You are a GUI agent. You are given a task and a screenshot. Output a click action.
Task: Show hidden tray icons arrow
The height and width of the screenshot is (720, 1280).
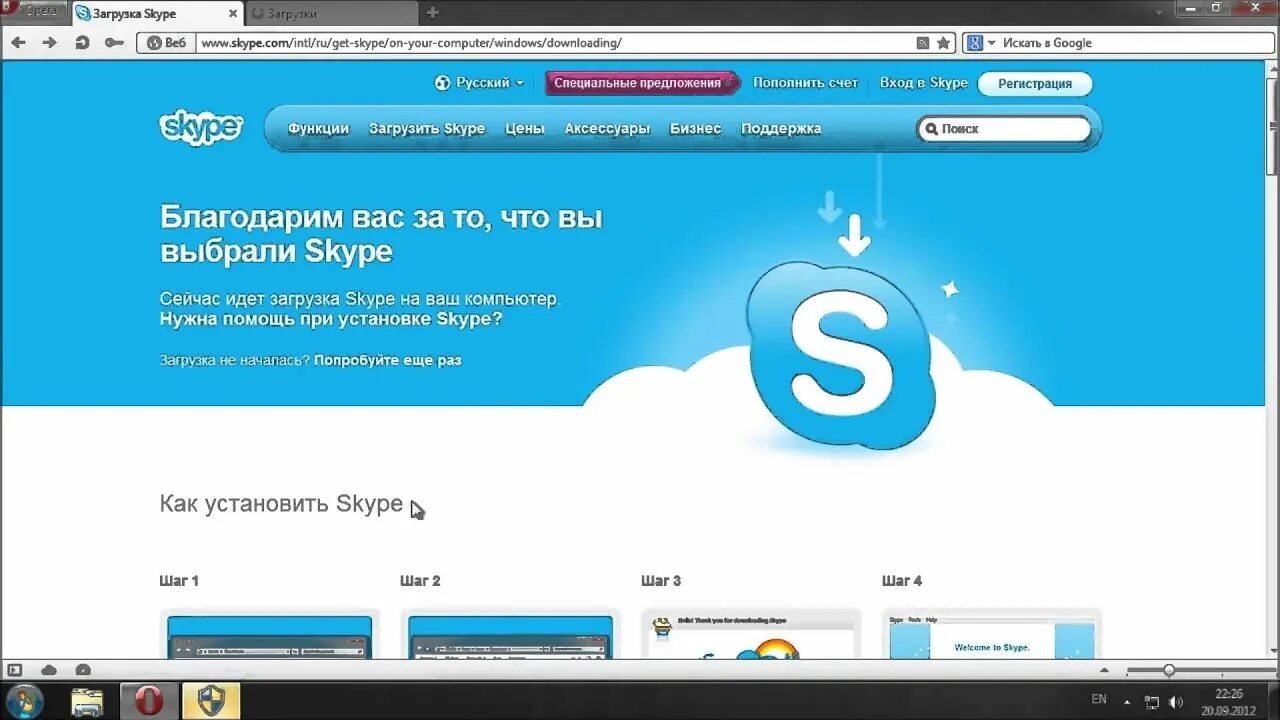[1128, 702]
